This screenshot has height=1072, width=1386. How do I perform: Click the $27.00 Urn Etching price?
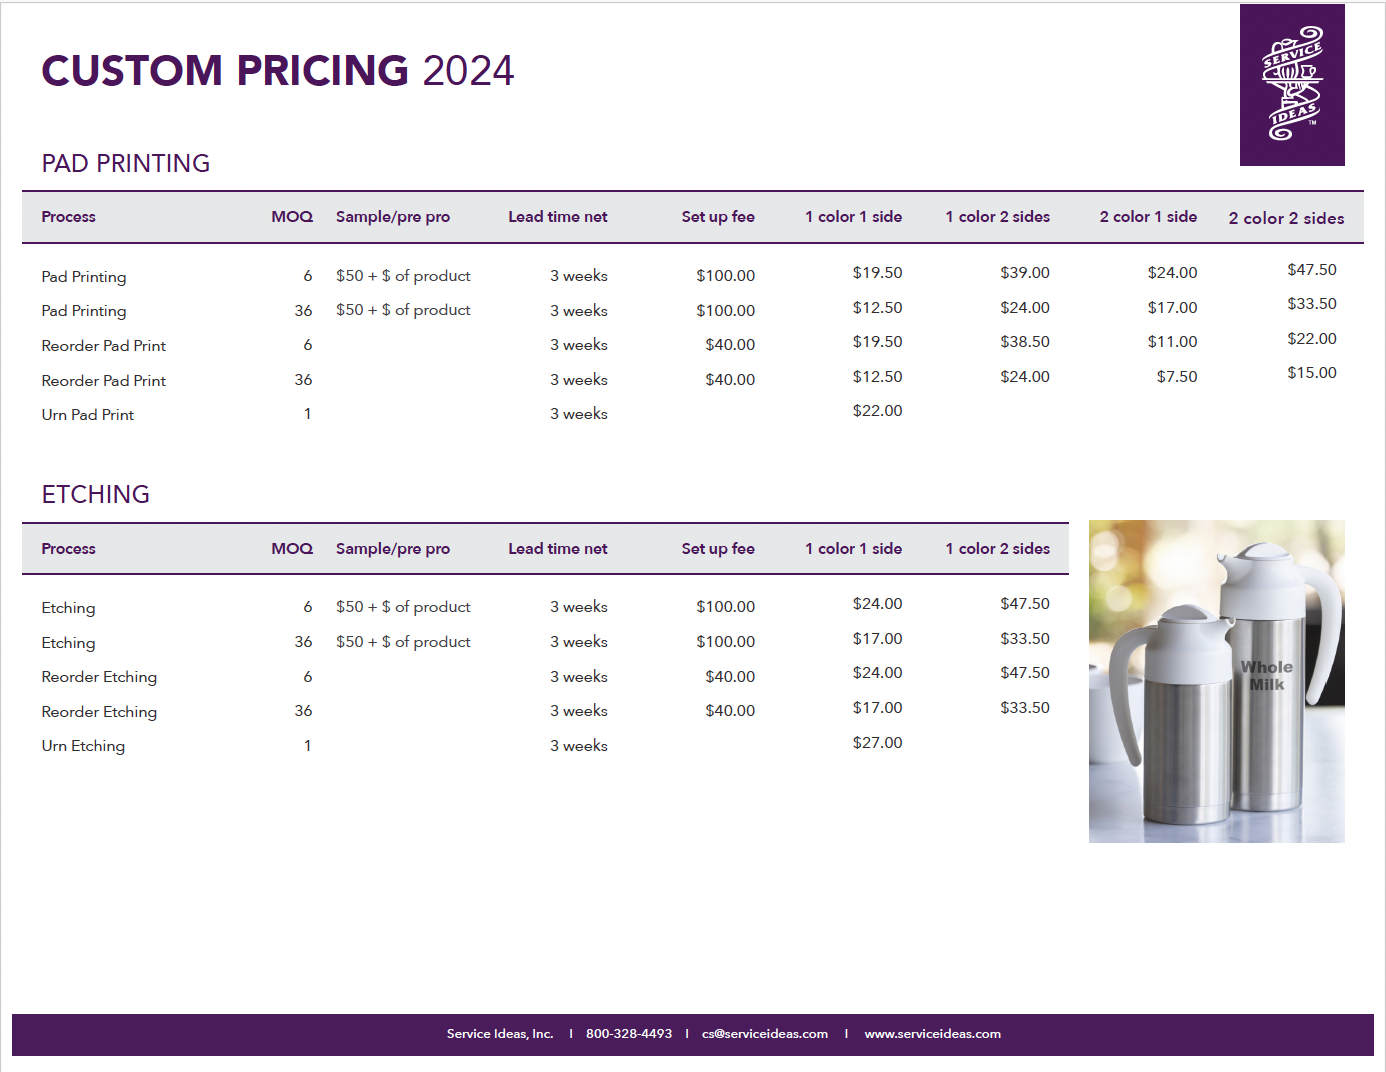[x=877, y=743]
